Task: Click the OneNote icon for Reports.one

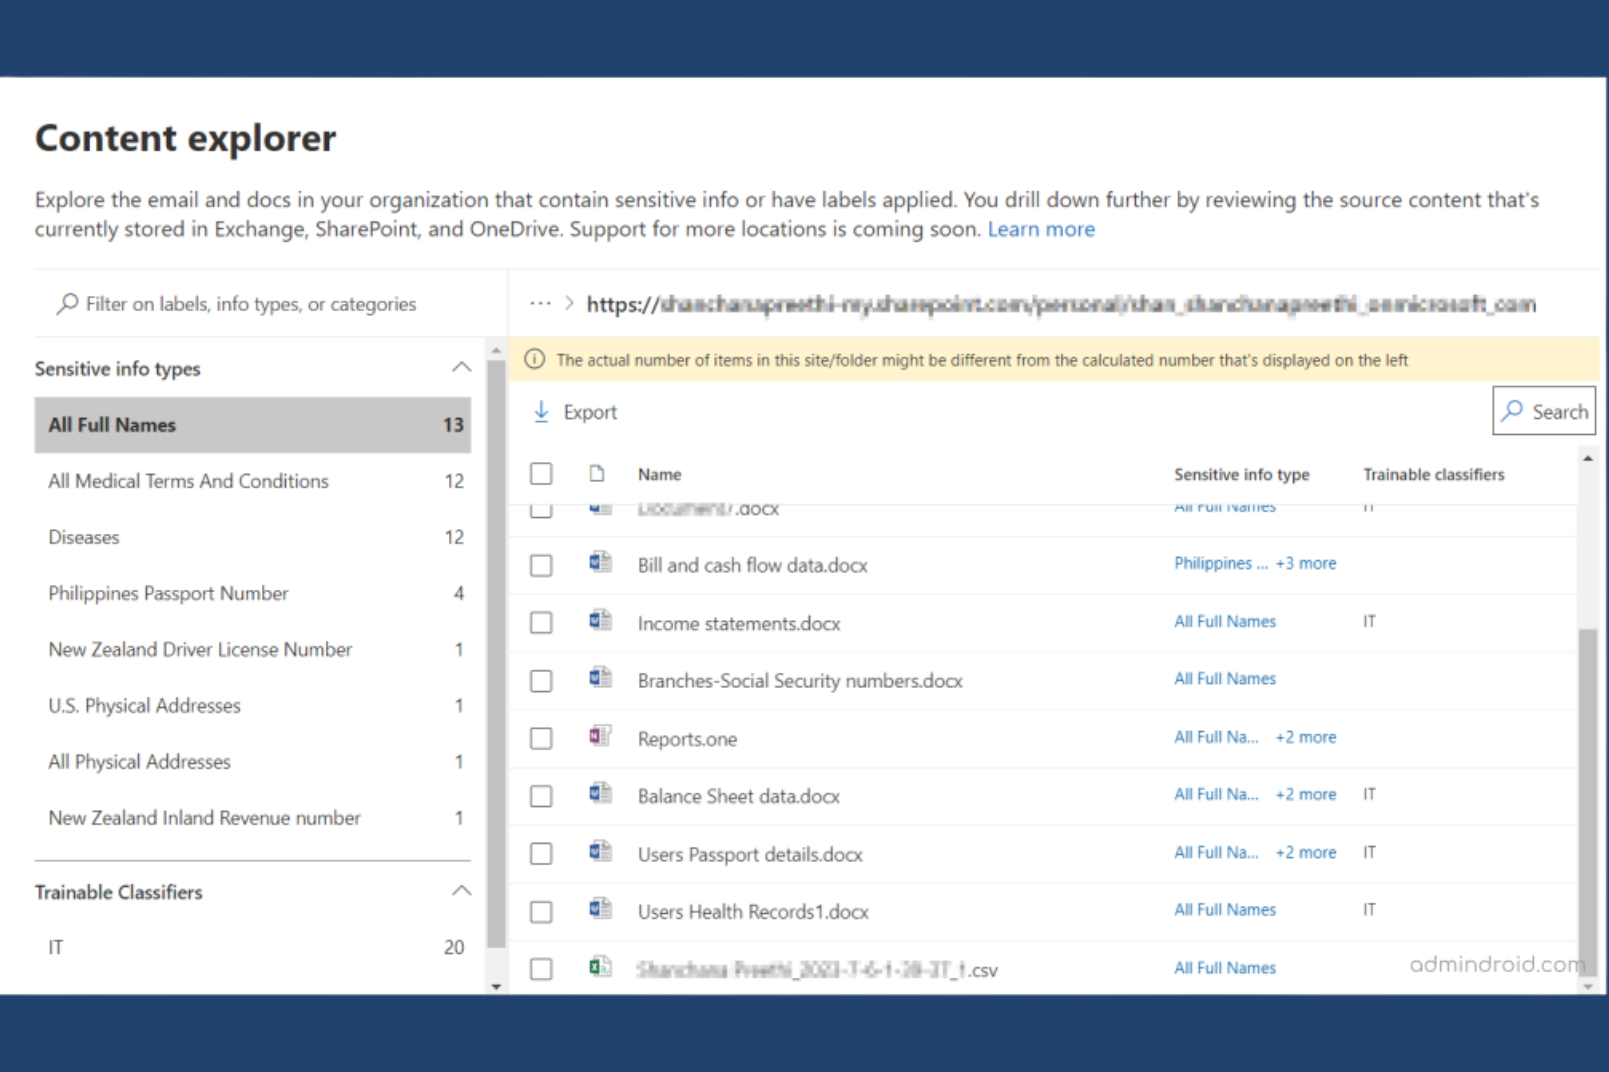Action: [600, 737]
